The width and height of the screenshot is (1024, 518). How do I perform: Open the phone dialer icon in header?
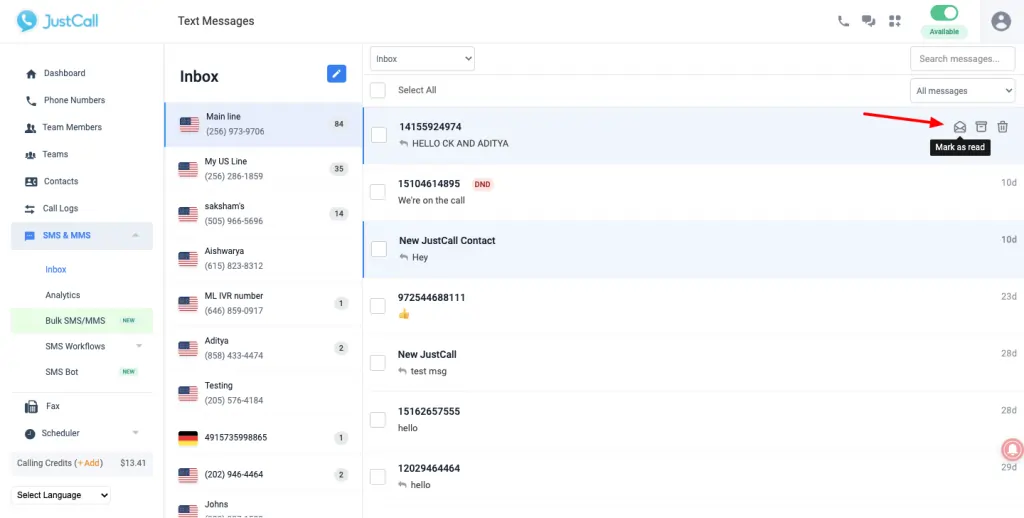point(843,21)
